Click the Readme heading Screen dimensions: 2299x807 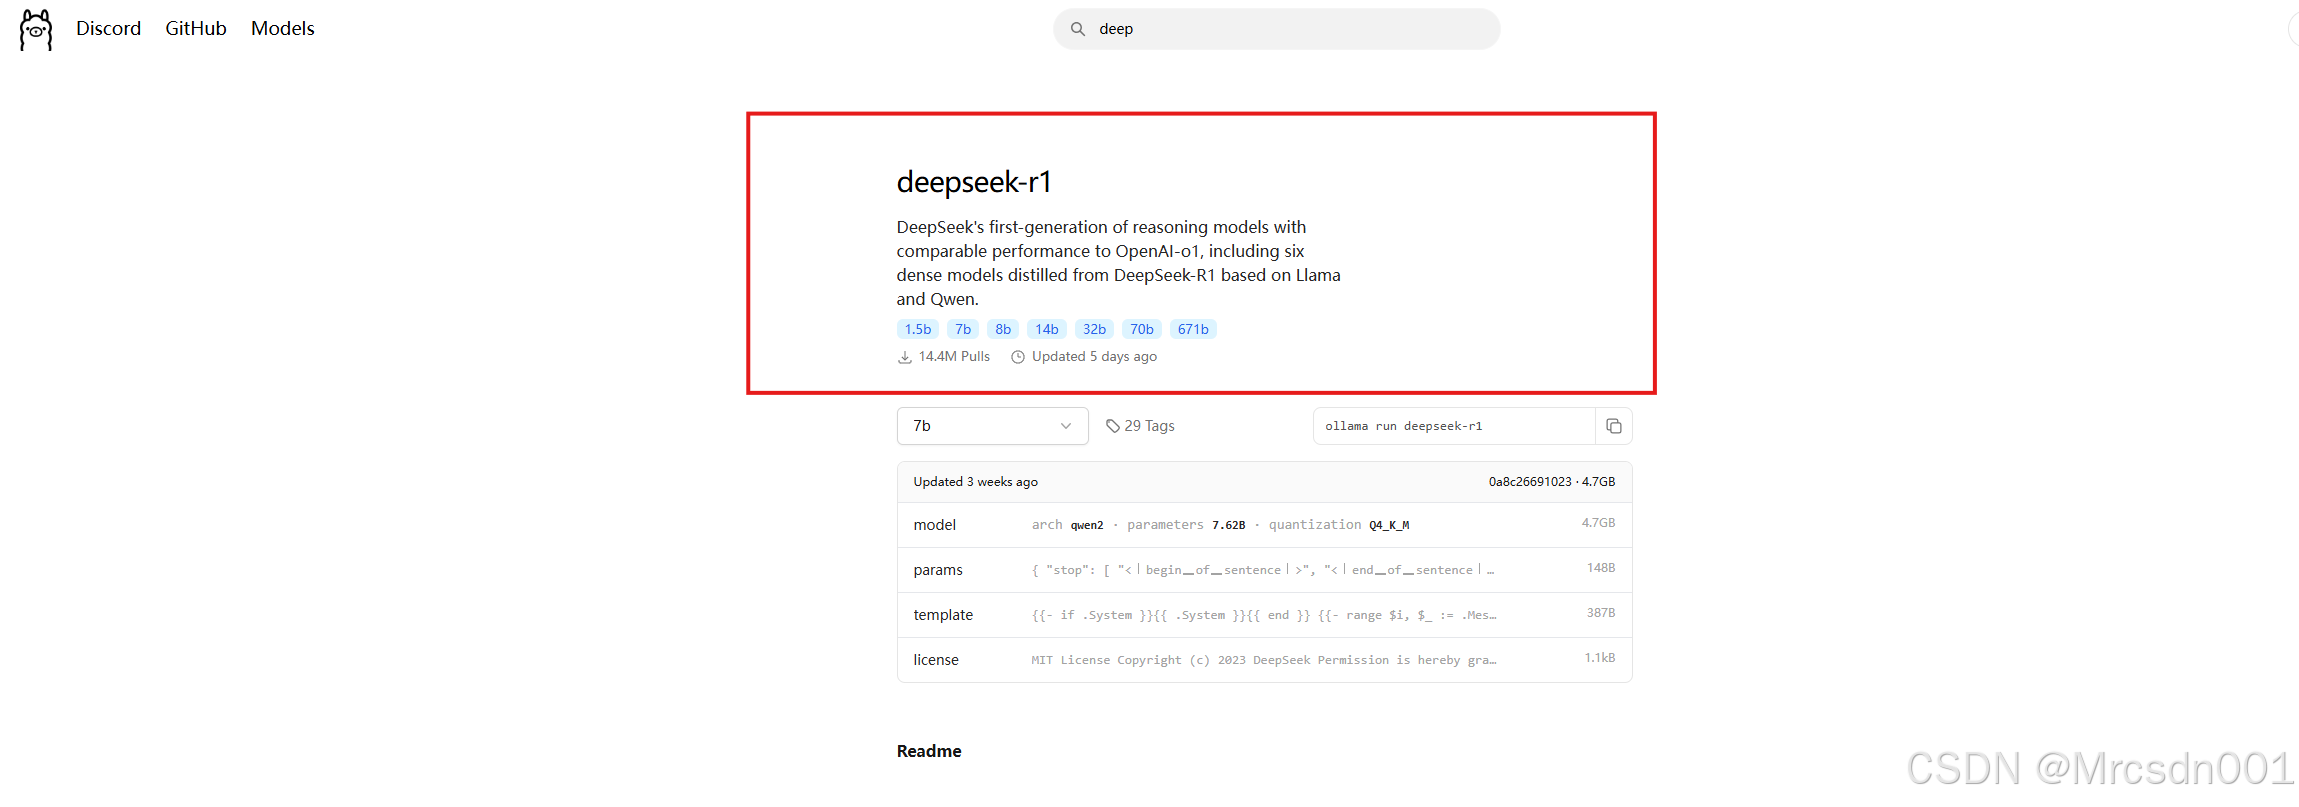tap(929, 751)
